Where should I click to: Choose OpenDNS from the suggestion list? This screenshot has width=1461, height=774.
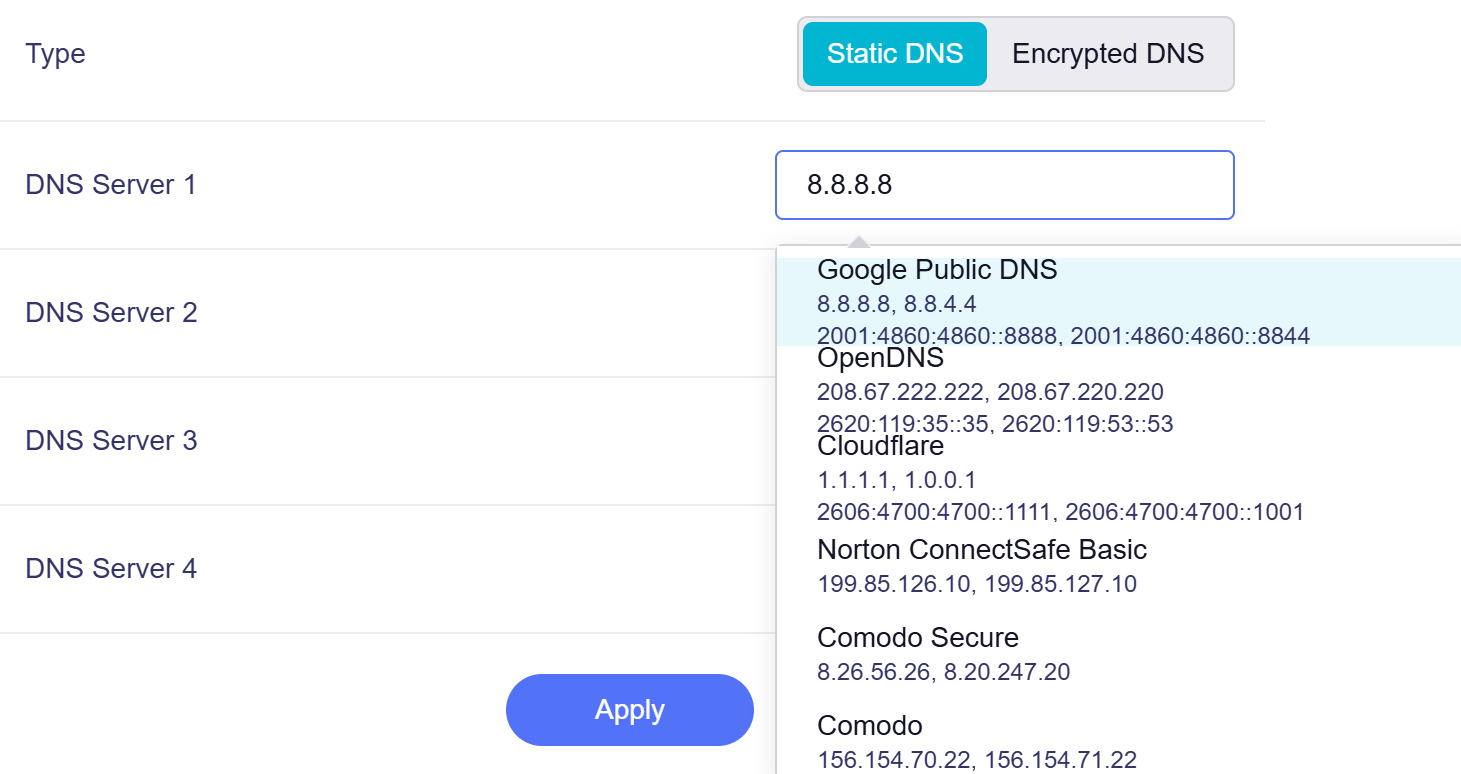click(1119, 390)
